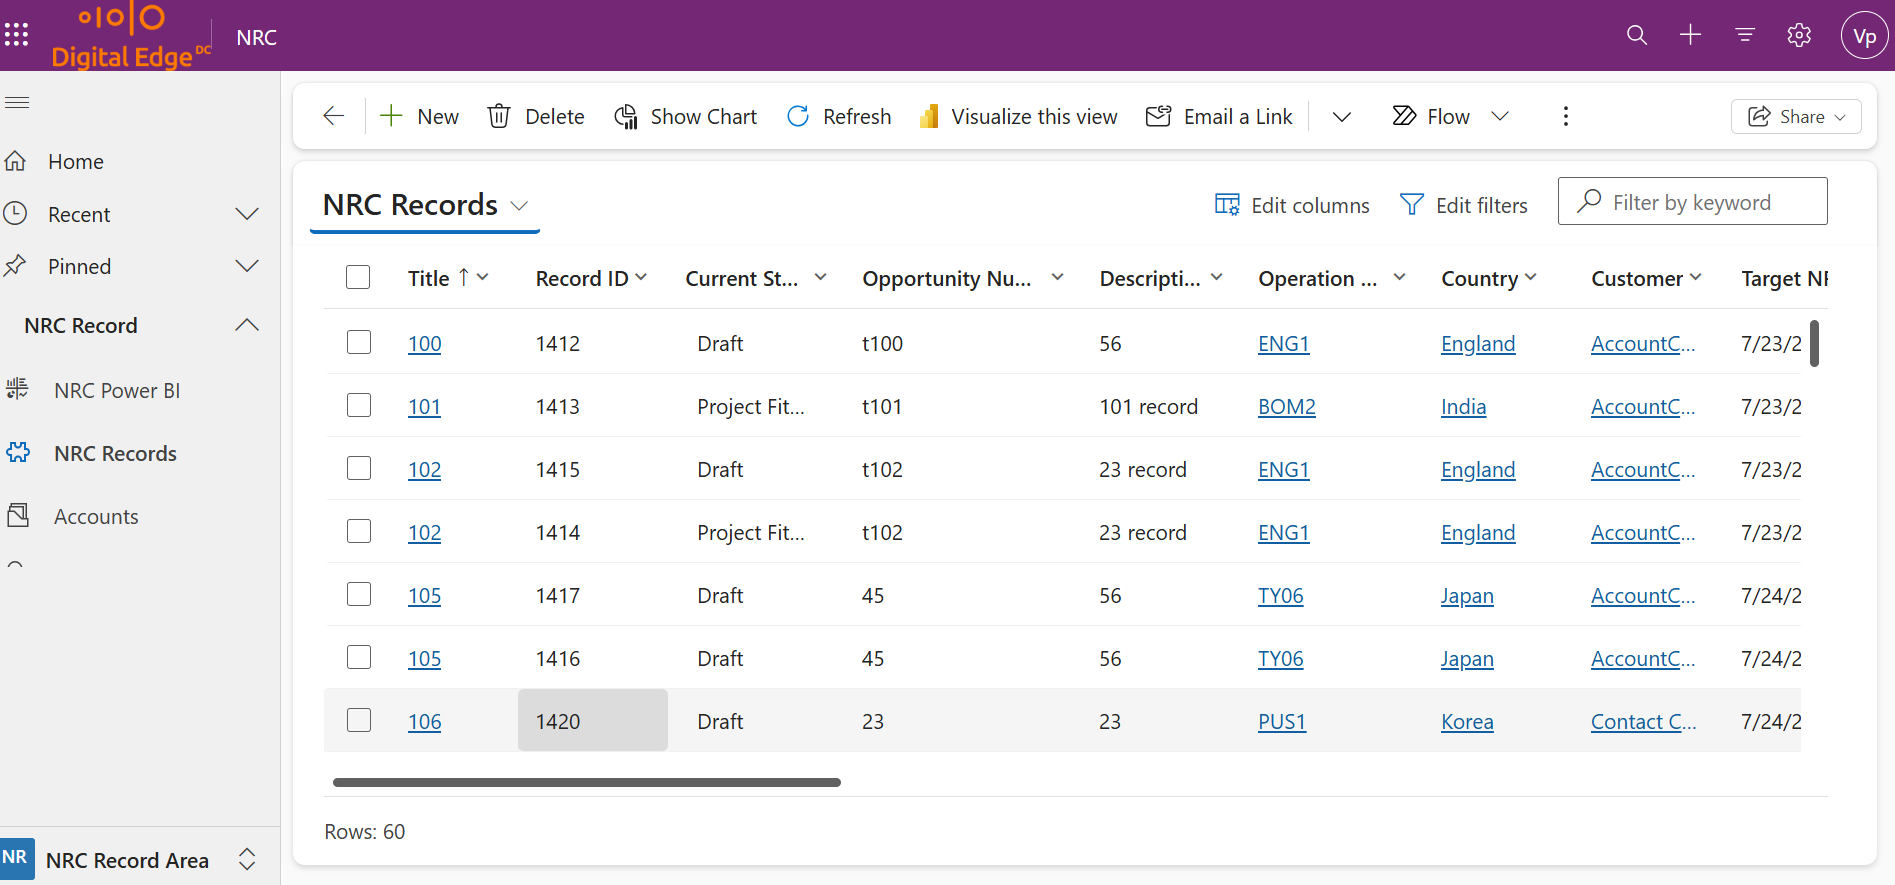Click the Email a Link envelope icon
Screen dimensions: 1895x885
[1158, 116]
